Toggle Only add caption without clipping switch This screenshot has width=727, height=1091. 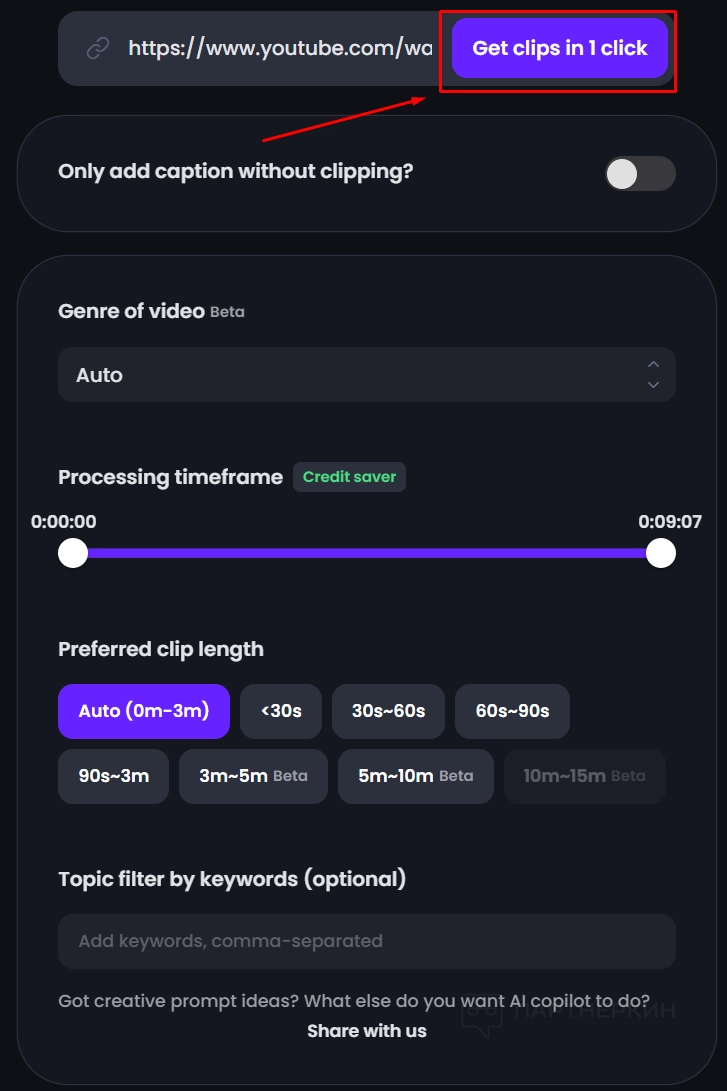(x=640, y=173)
